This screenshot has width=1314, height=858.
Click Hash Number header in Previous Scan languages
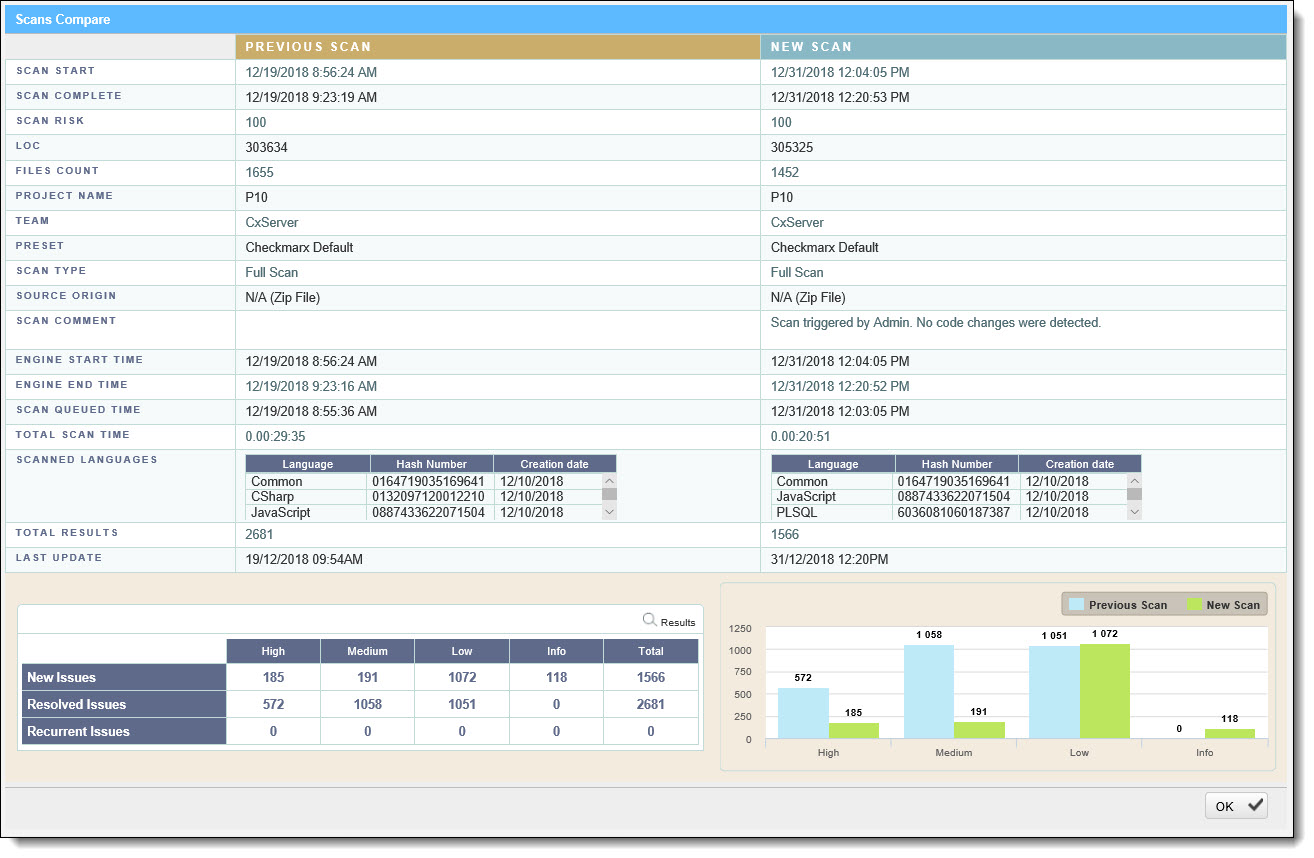point(431,464)
